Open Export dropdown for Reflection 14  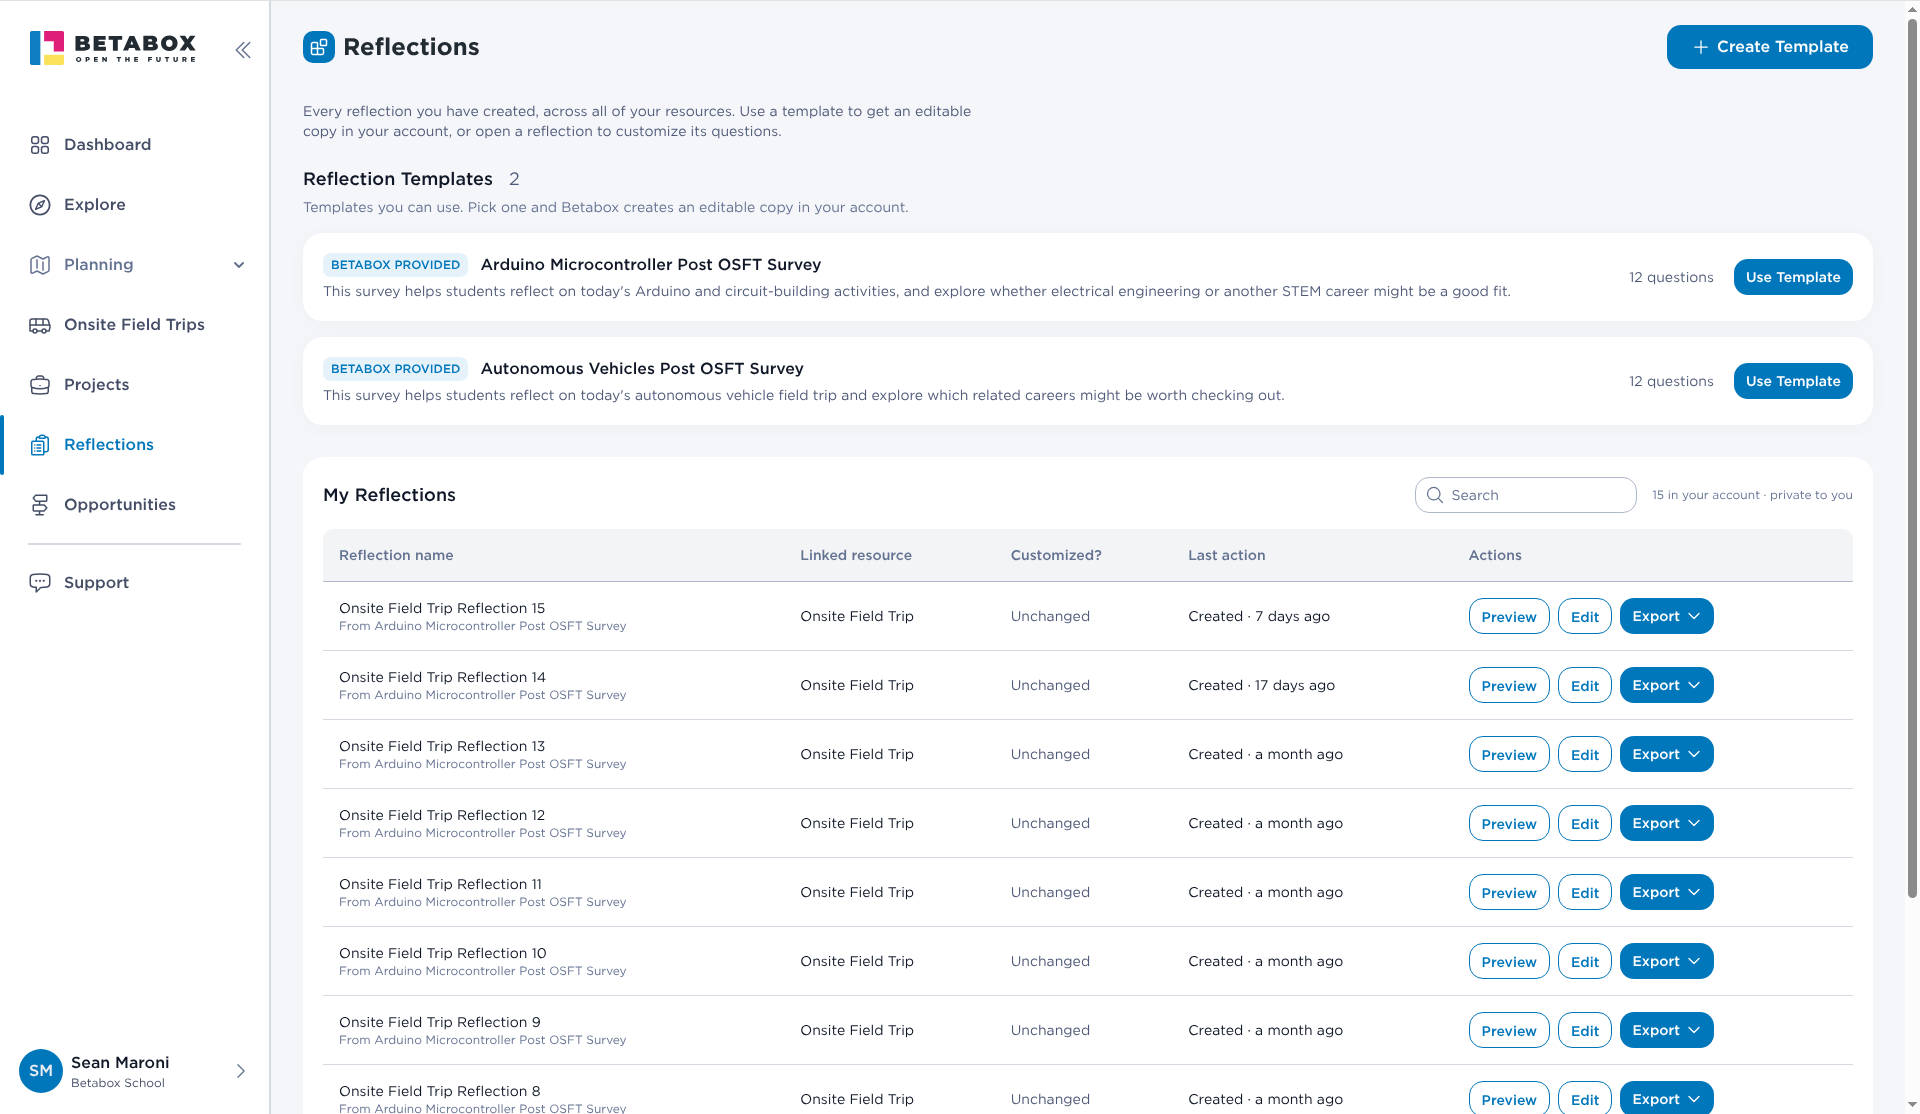pos(1666,685)
